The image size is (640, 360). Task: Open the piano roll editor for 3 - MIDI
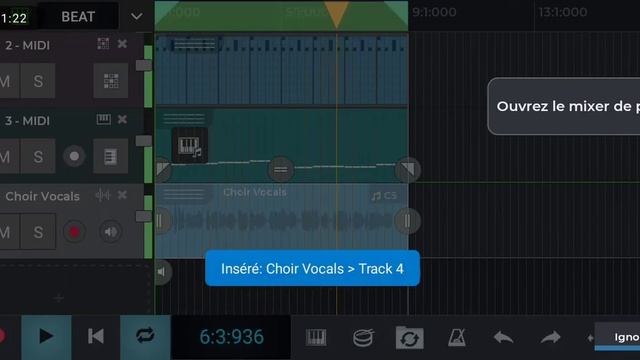[x=111, y=156]
